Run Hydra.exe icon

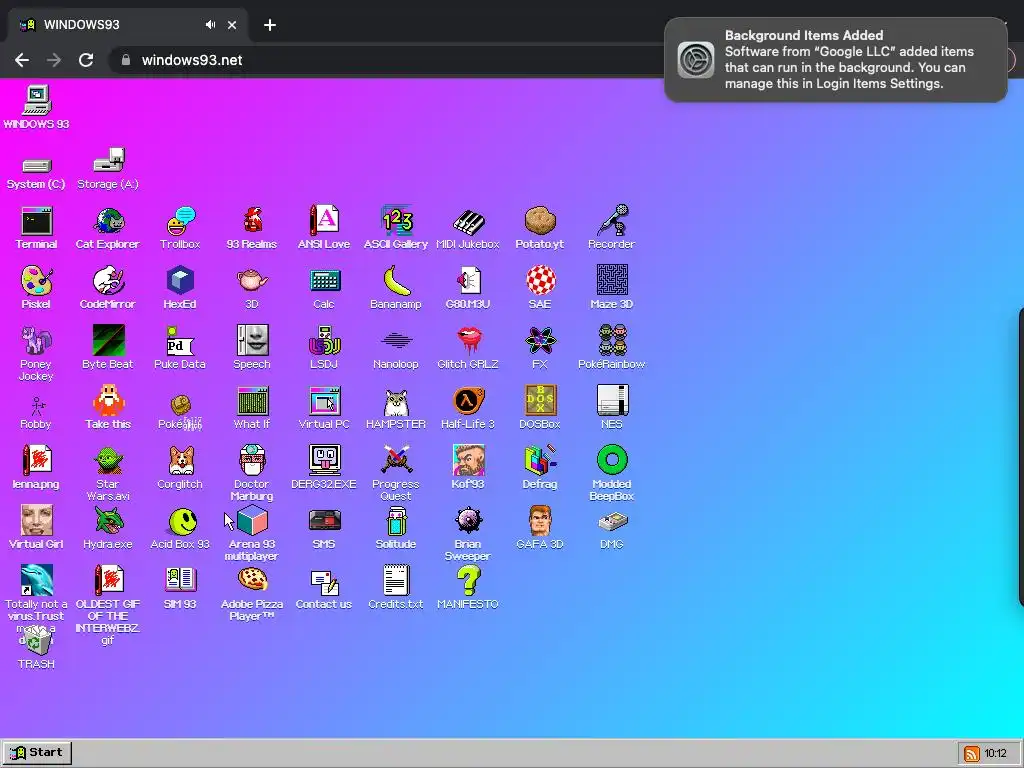click(x=108, y=520)
